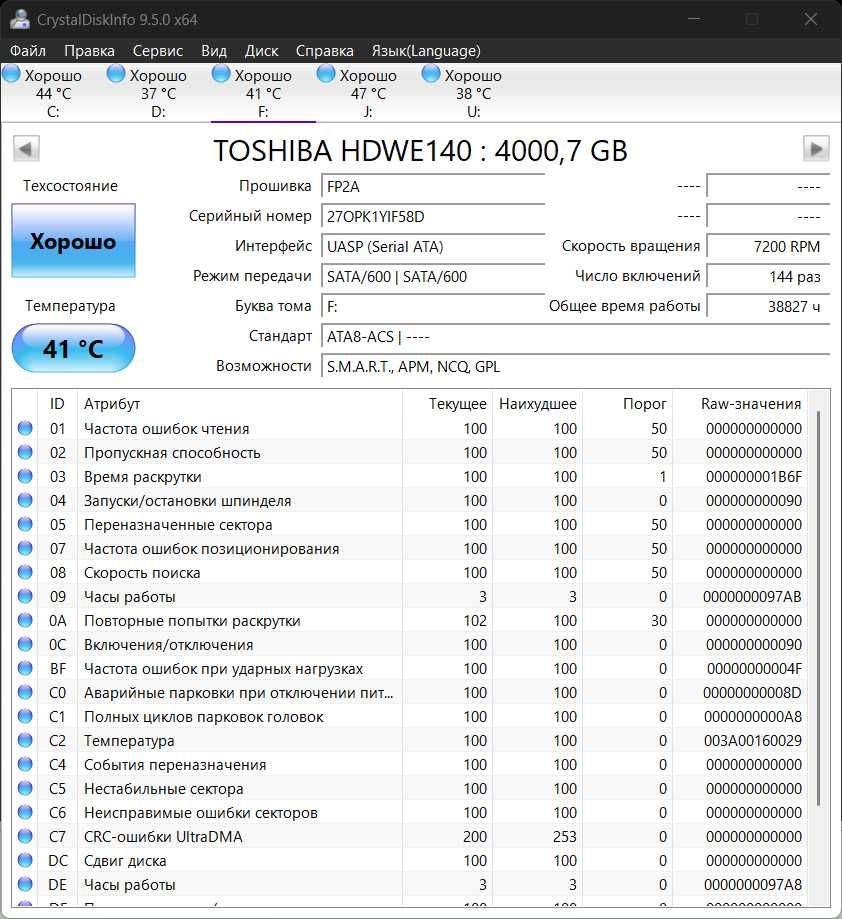Screen dimensions: 842x919
Task: Click the Возможности field S.M.A.R.T., APM, NCQ, GPL
Action: click(x=575, y=366)
